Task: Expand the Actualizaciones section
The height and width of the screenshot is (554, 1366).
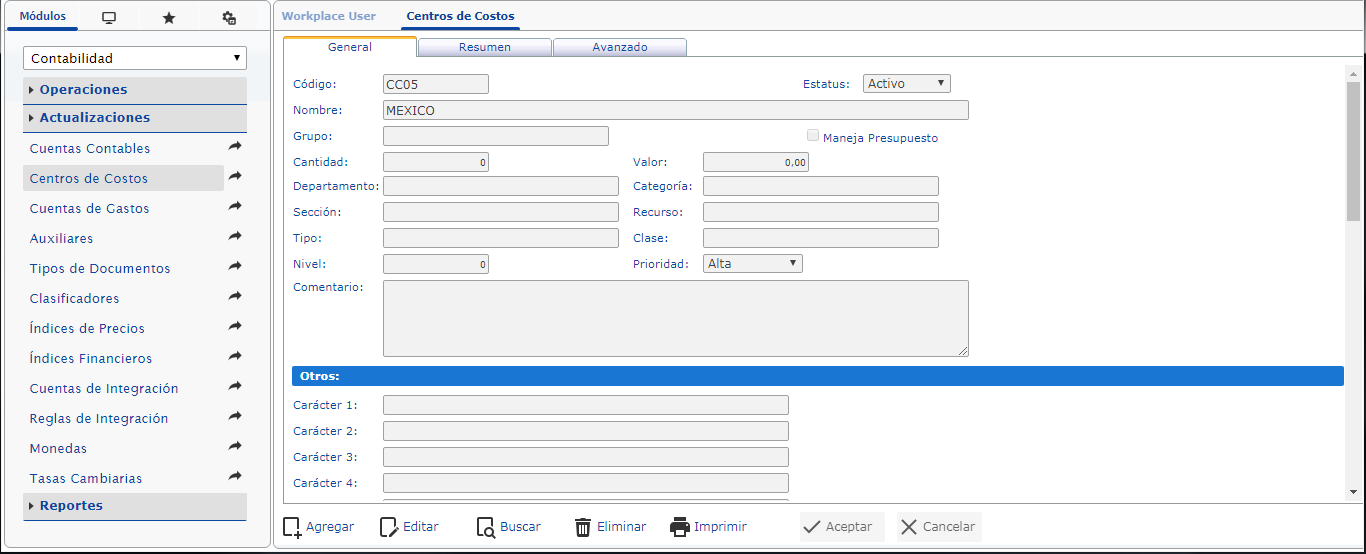Action: 135,118
